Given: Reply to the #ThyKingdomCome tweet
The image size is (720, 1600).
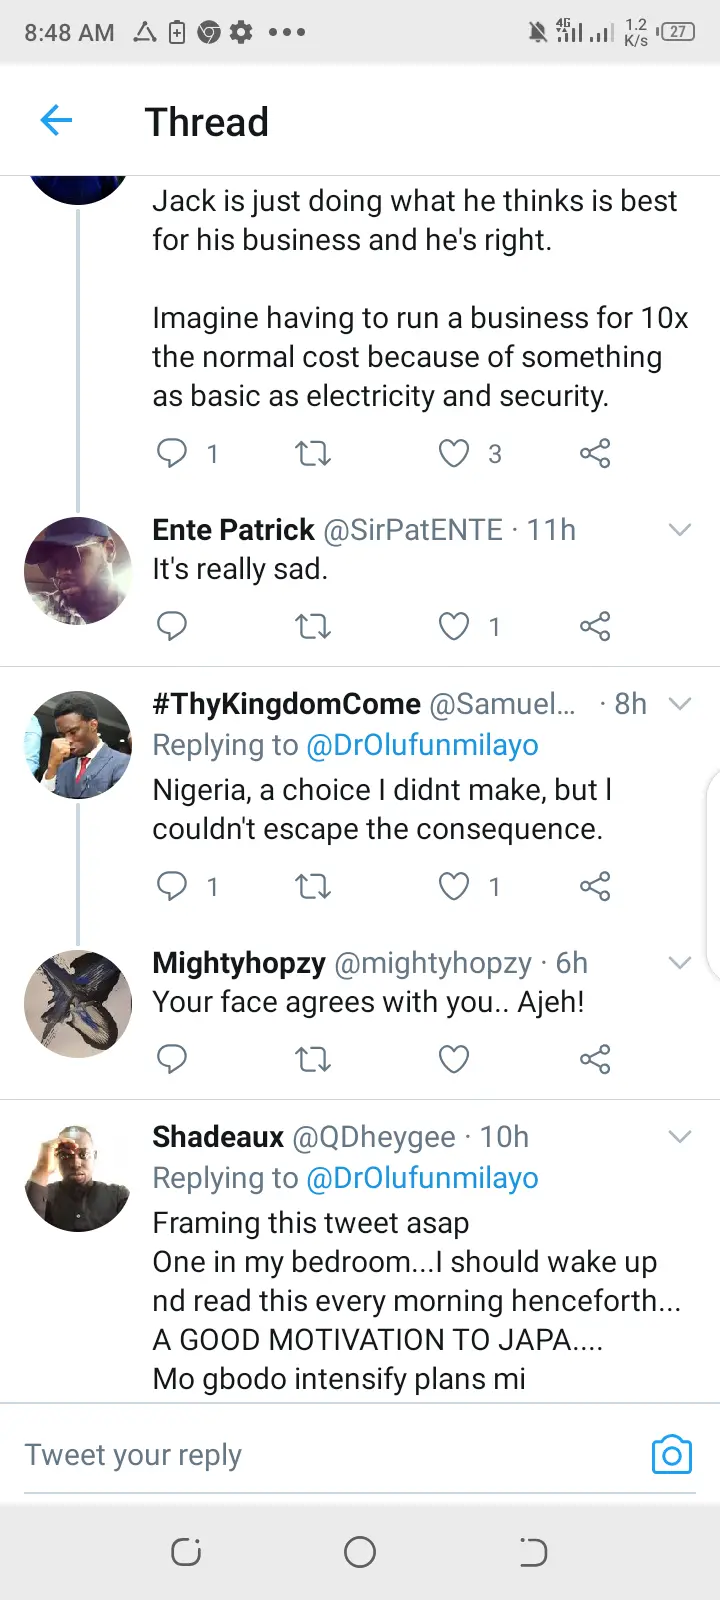Looking at the screenshot, I should (172, 886).
